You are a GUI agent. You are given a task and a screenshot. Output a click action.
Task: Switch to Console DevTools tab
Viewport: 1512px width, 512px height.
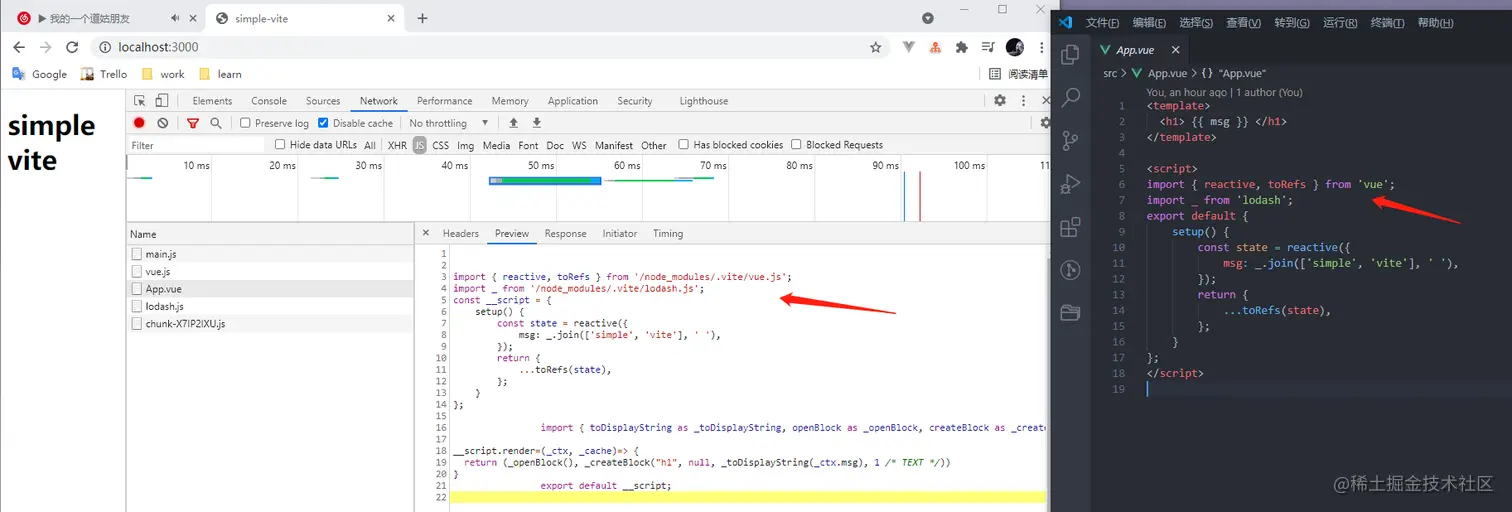269,101
